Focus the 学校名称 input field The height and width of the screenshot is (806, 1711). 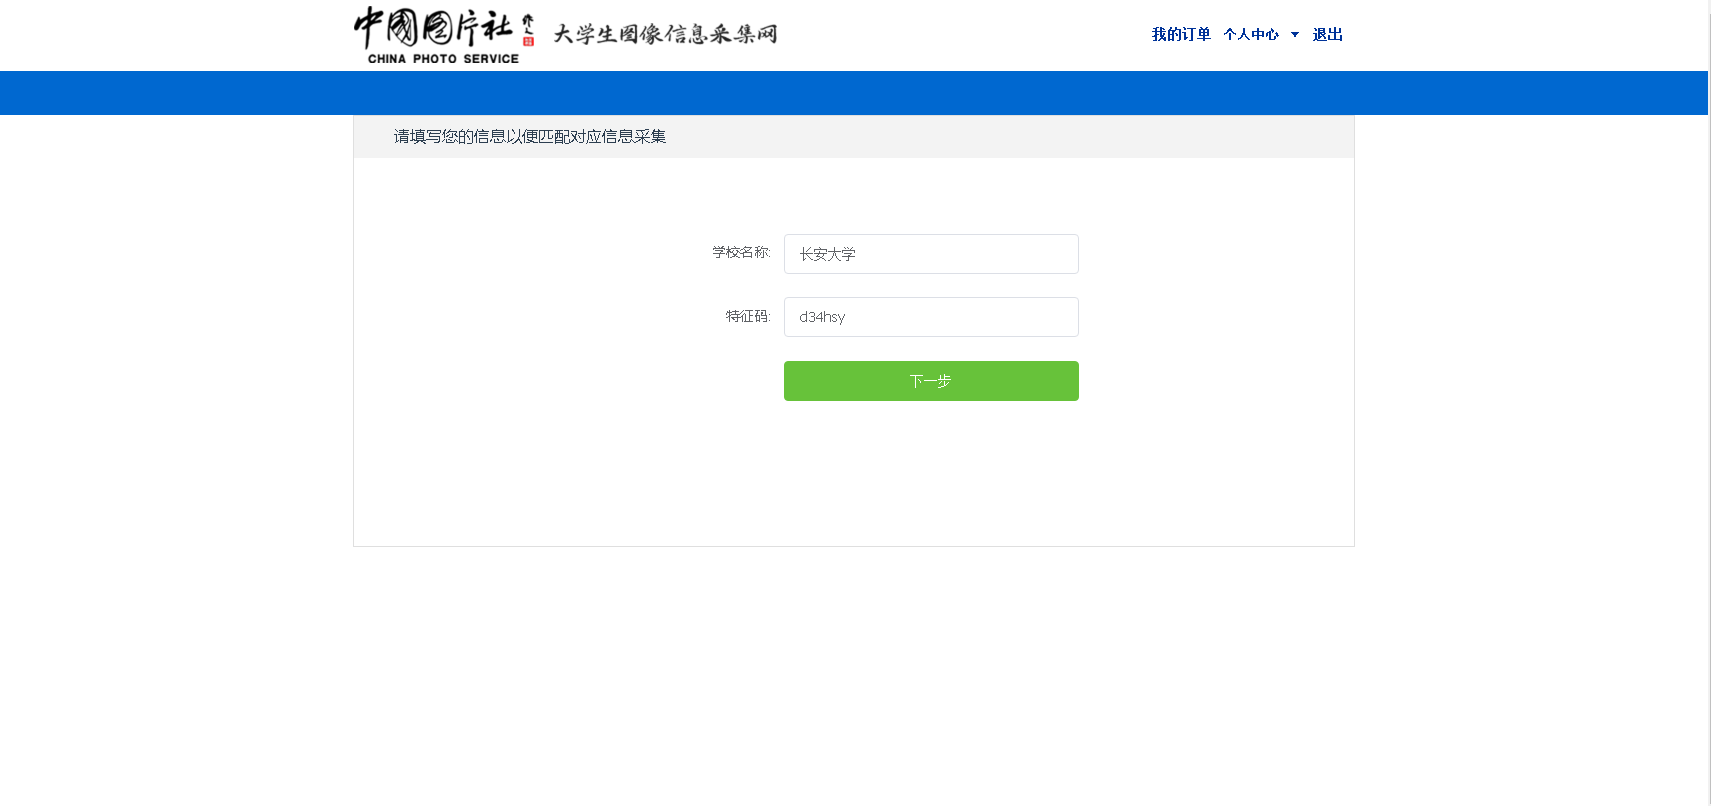(x=960, y=254)
